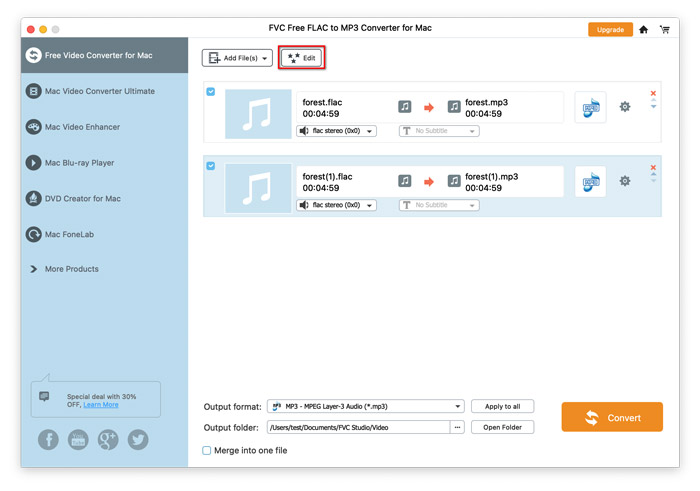Open subtitle dropdown for forest(1).flac
700x491 pixels.
[x=439, y=205]
